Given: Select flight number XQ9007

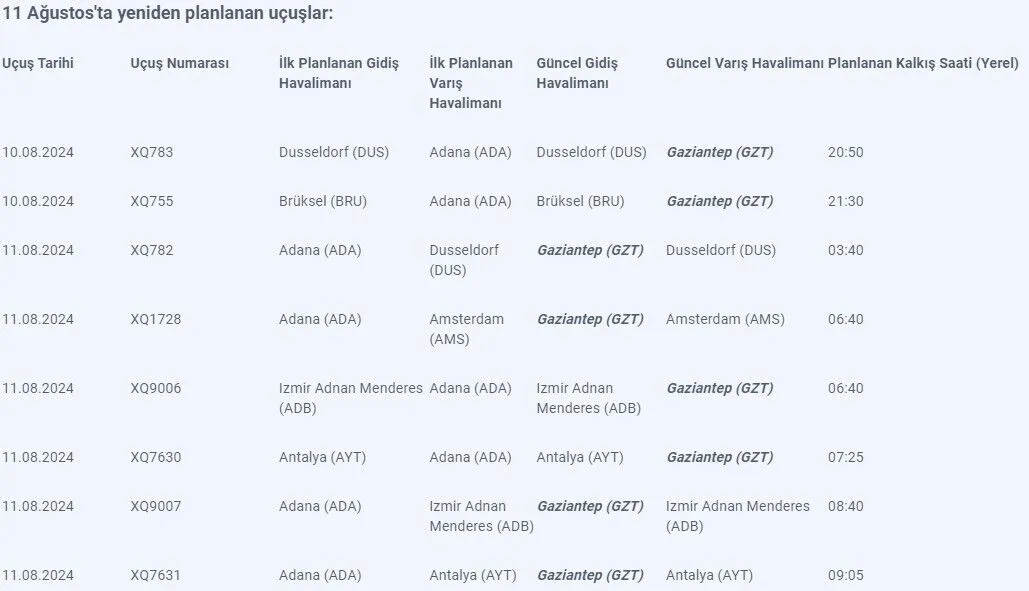Looking at the screenshot, I should click(156, 506).
